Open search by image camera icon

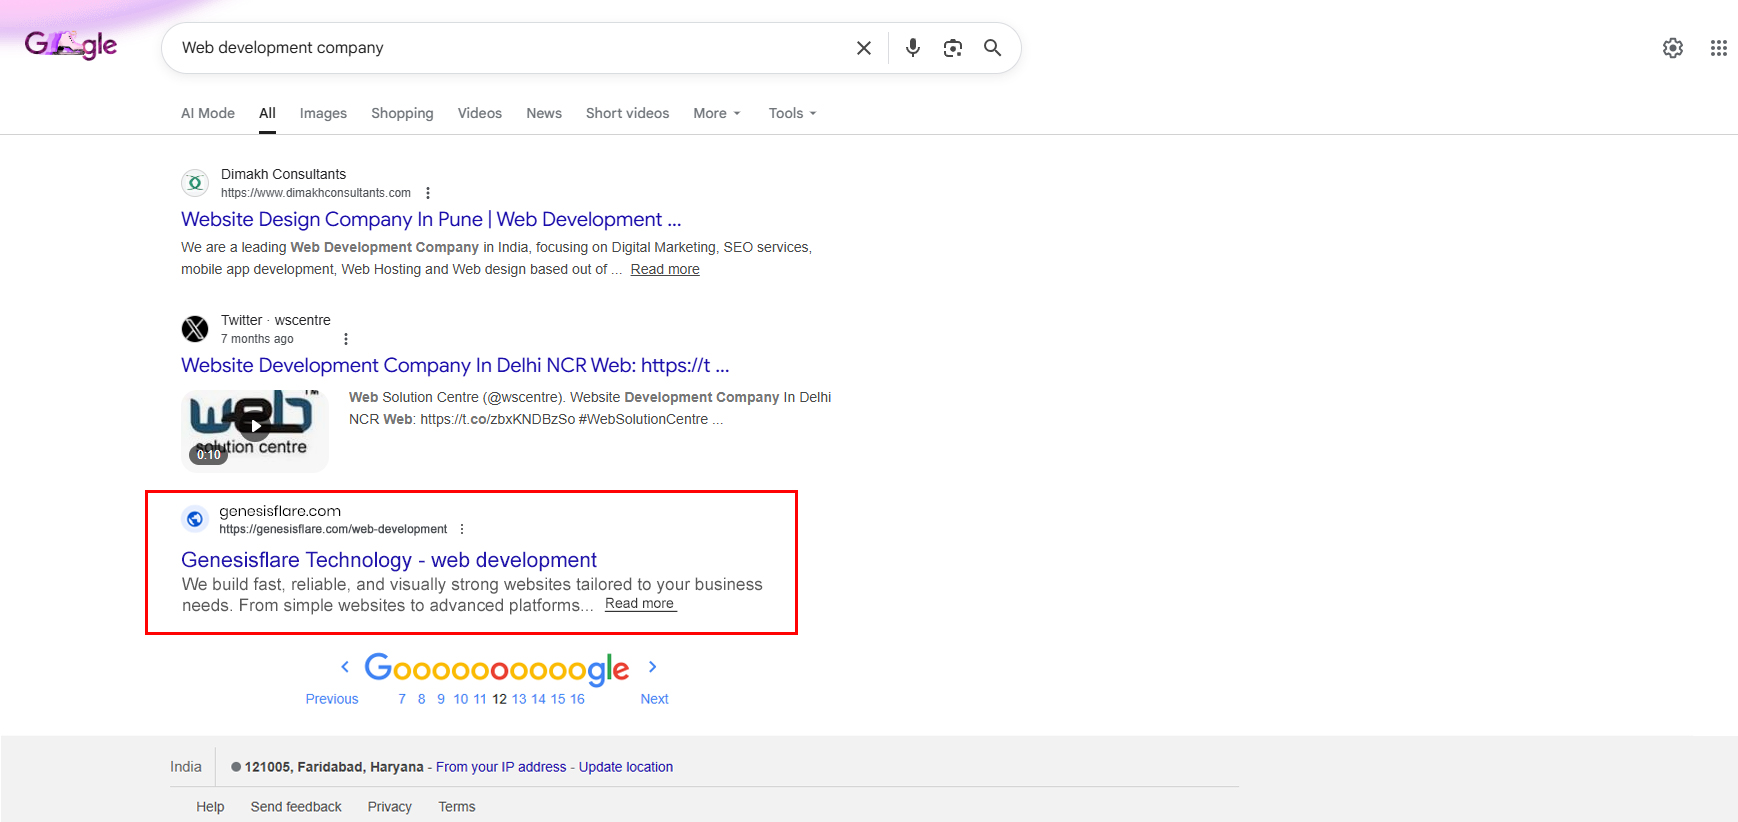[x=952, y=48]
